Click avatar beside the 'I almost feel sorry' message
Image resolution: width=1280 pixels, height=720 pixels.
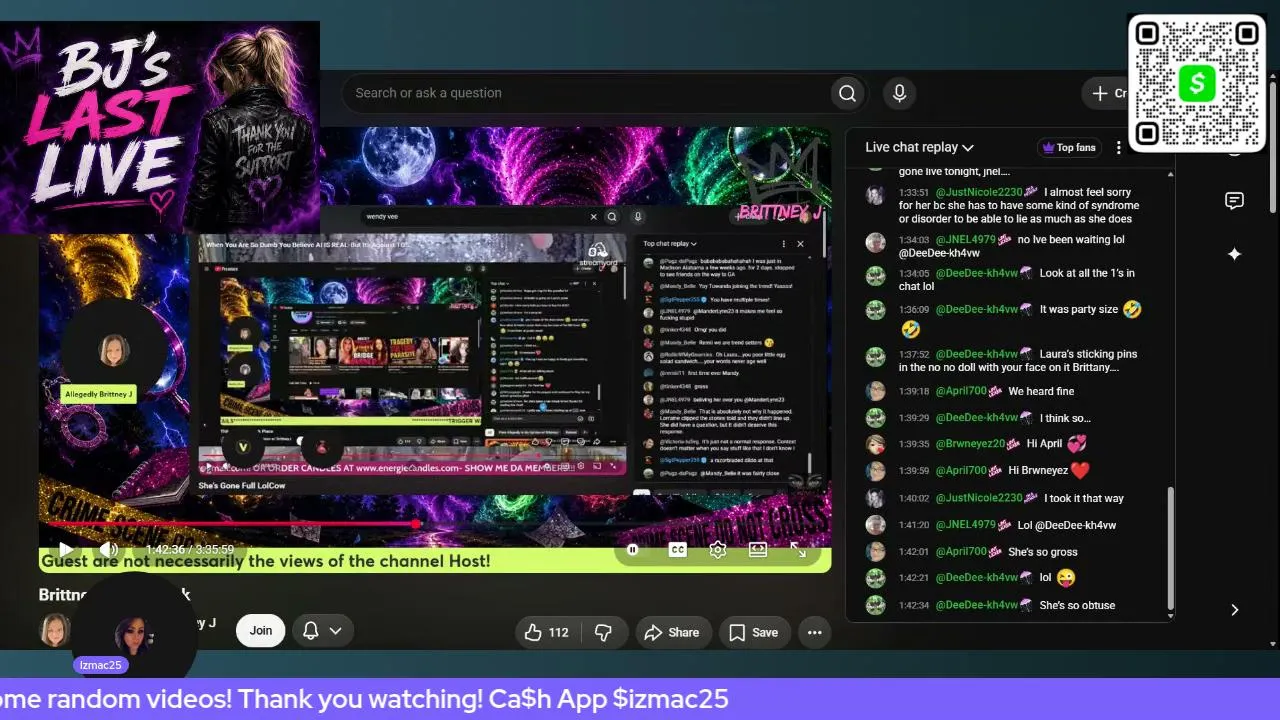coord(875,194)
